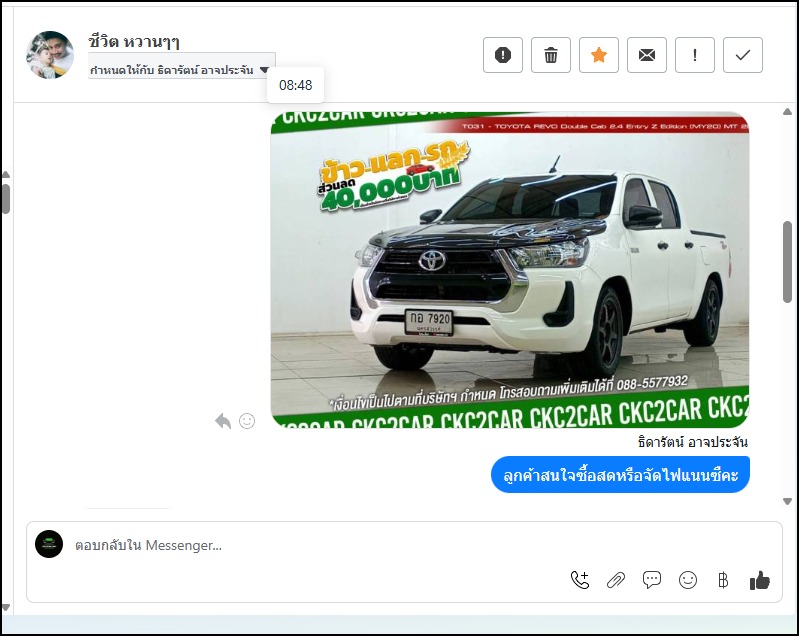
Task: Delete conversation using trash can icon
Action: click(x=551, y=55)
